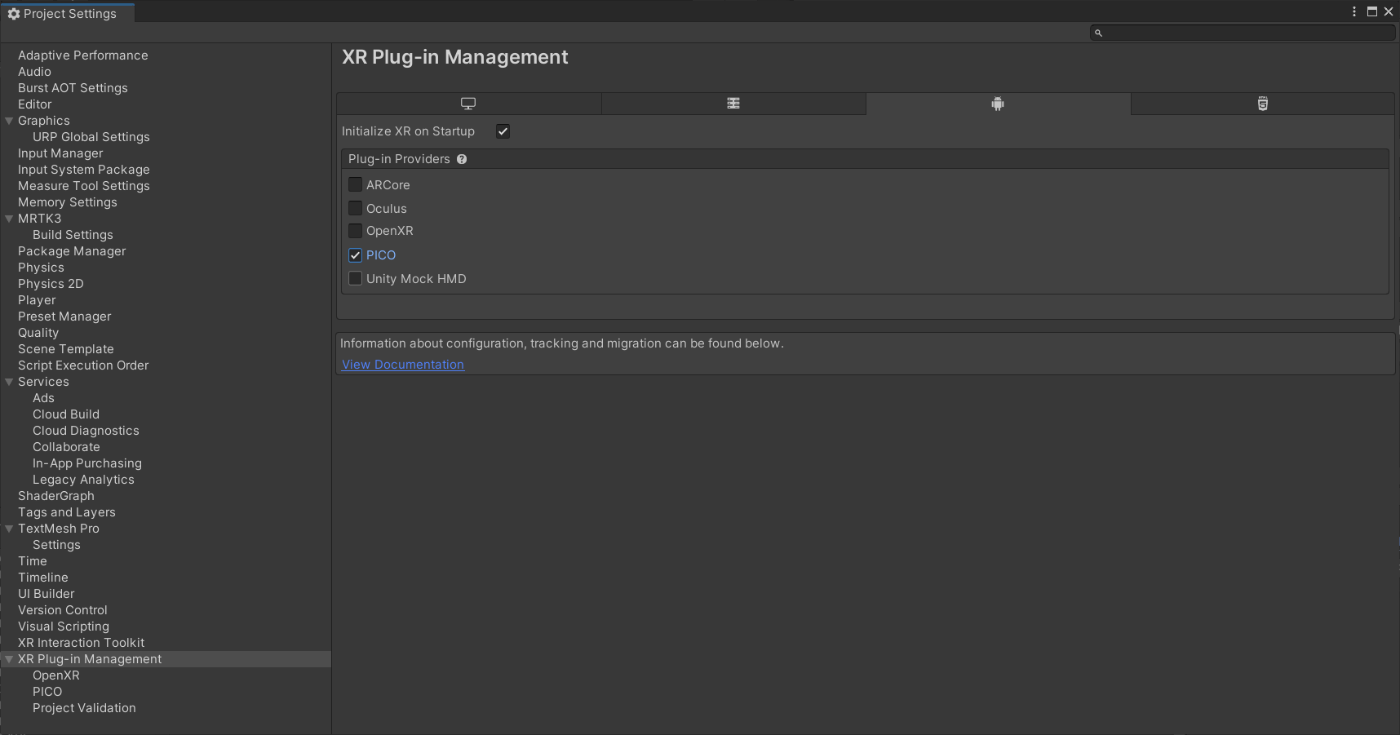The height and width of the screenshot is (735, 1400).
Task: Open TextMesh Pro Settings child item
Action: [56, 545]
